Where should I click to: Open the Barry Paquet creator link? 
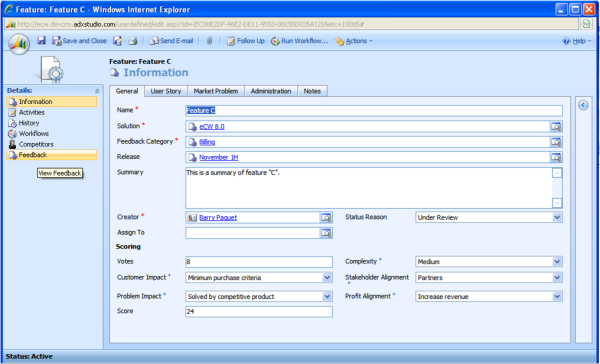(x=218, y=217)
